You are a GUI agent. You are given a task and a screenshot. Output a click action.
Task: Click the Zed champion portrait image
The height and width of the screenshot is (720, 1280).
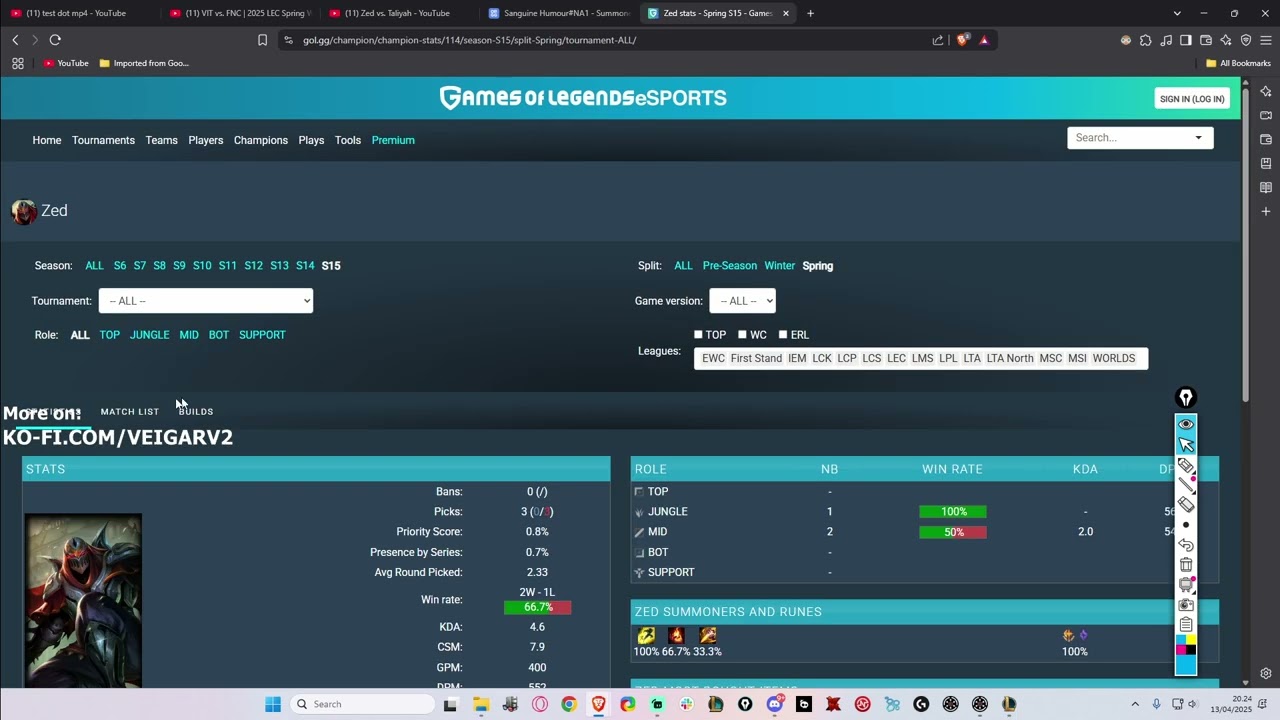pyautogui.click(x=83, y=600)
